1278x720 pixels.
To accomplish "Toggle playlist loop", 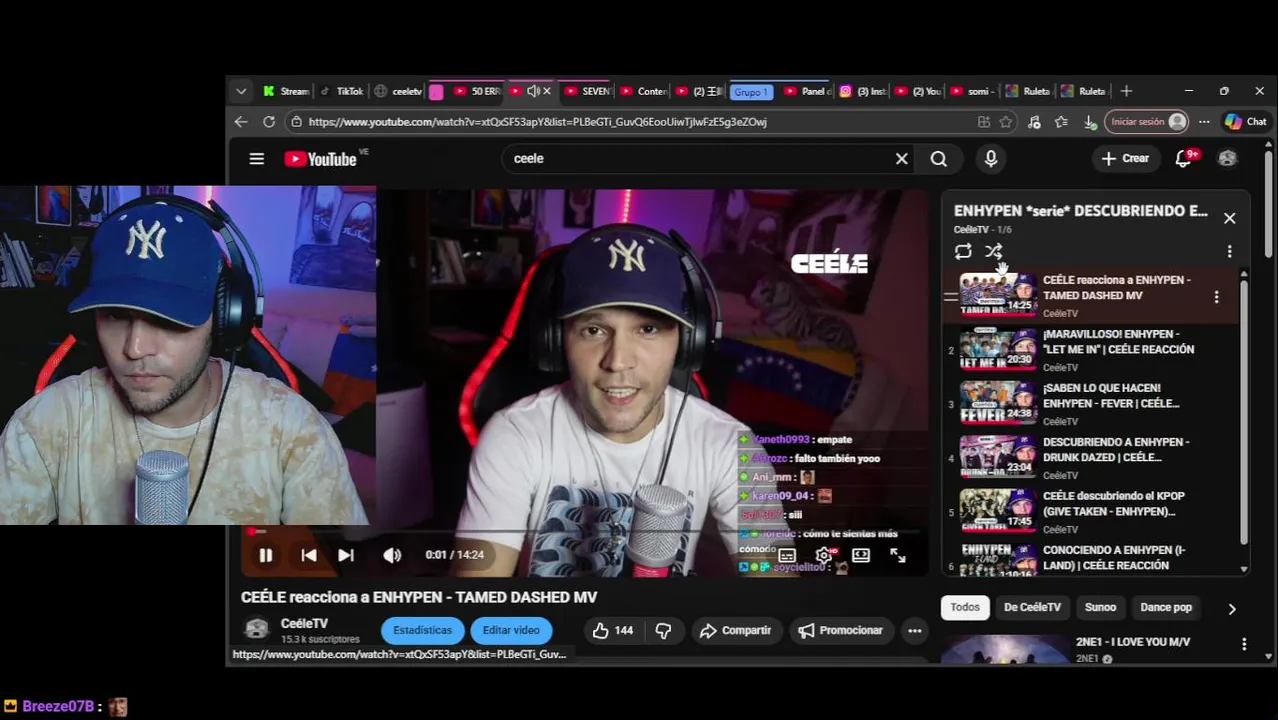I will [963, 252].
